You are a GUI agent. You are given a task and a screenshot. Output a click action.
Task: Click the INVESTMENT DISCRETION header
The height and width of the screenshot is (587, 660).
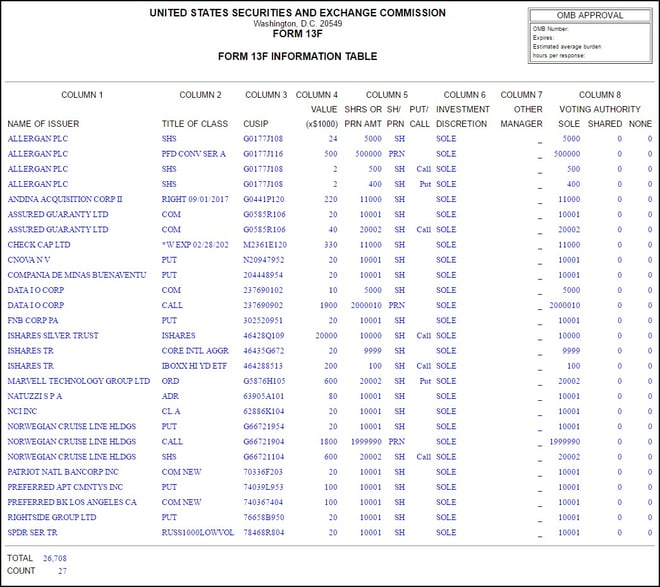point(462,117)
